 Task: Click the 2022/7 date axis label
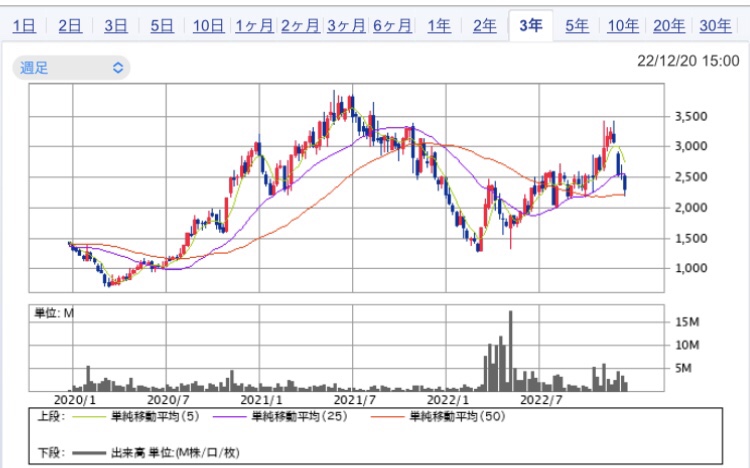[x=541, y=400]
